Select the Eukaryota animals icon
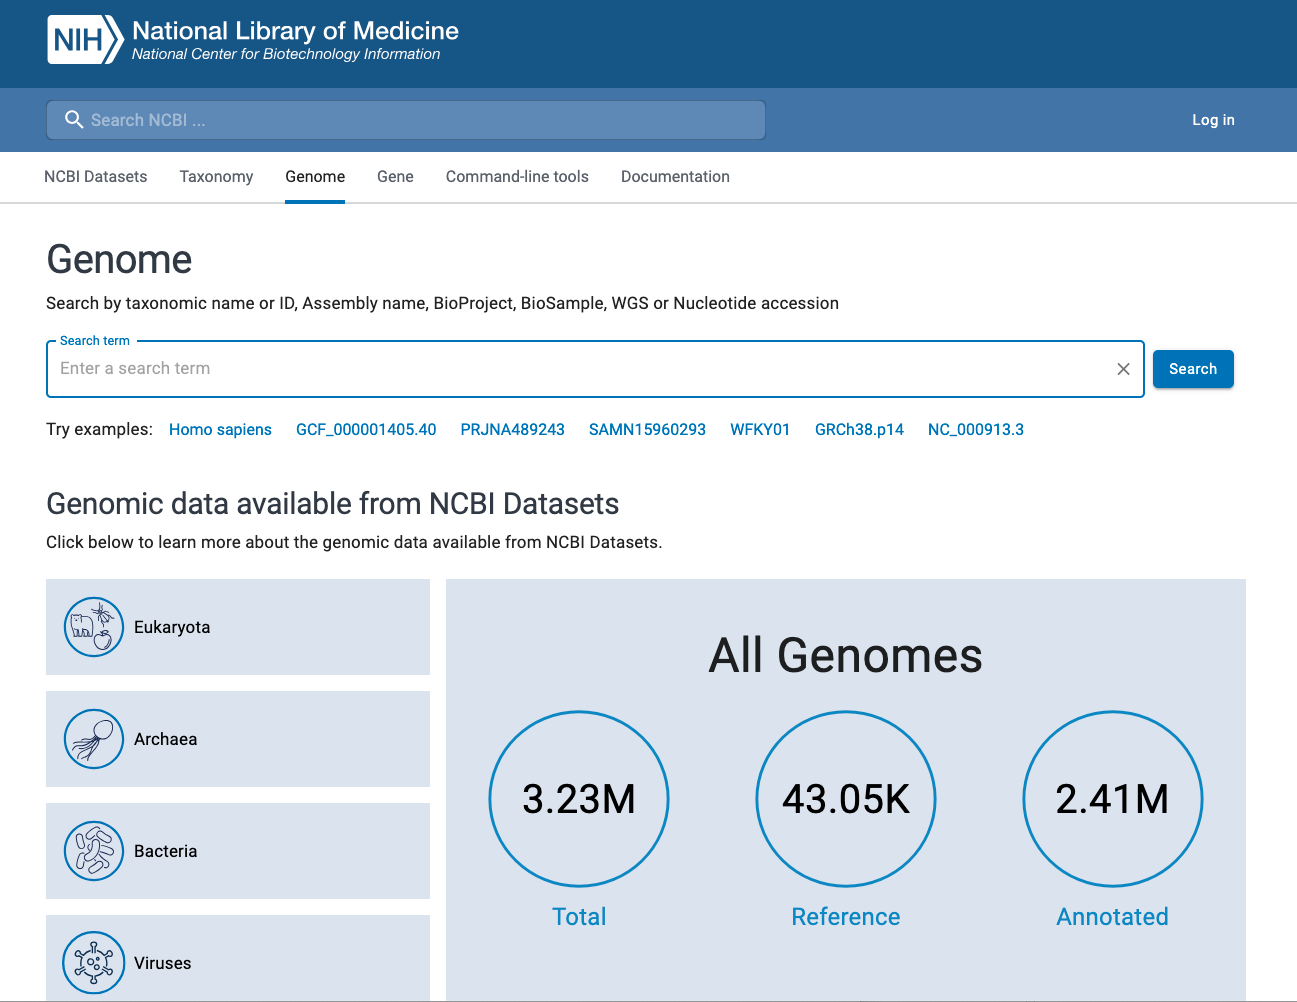Viewport: 1297px width, 1002px height. (94, 627)
